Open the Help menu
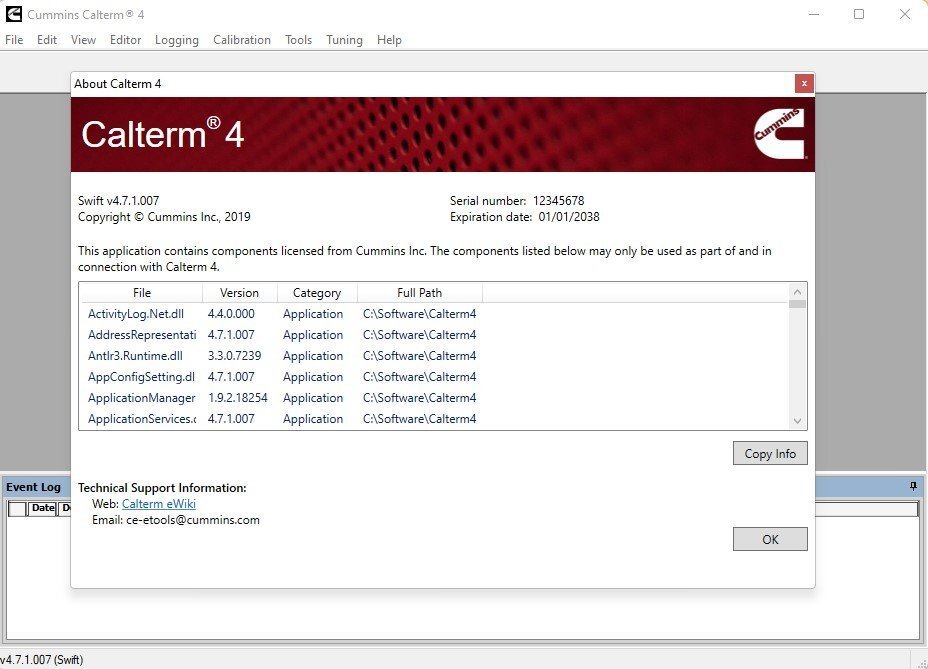 click(389, 40)
